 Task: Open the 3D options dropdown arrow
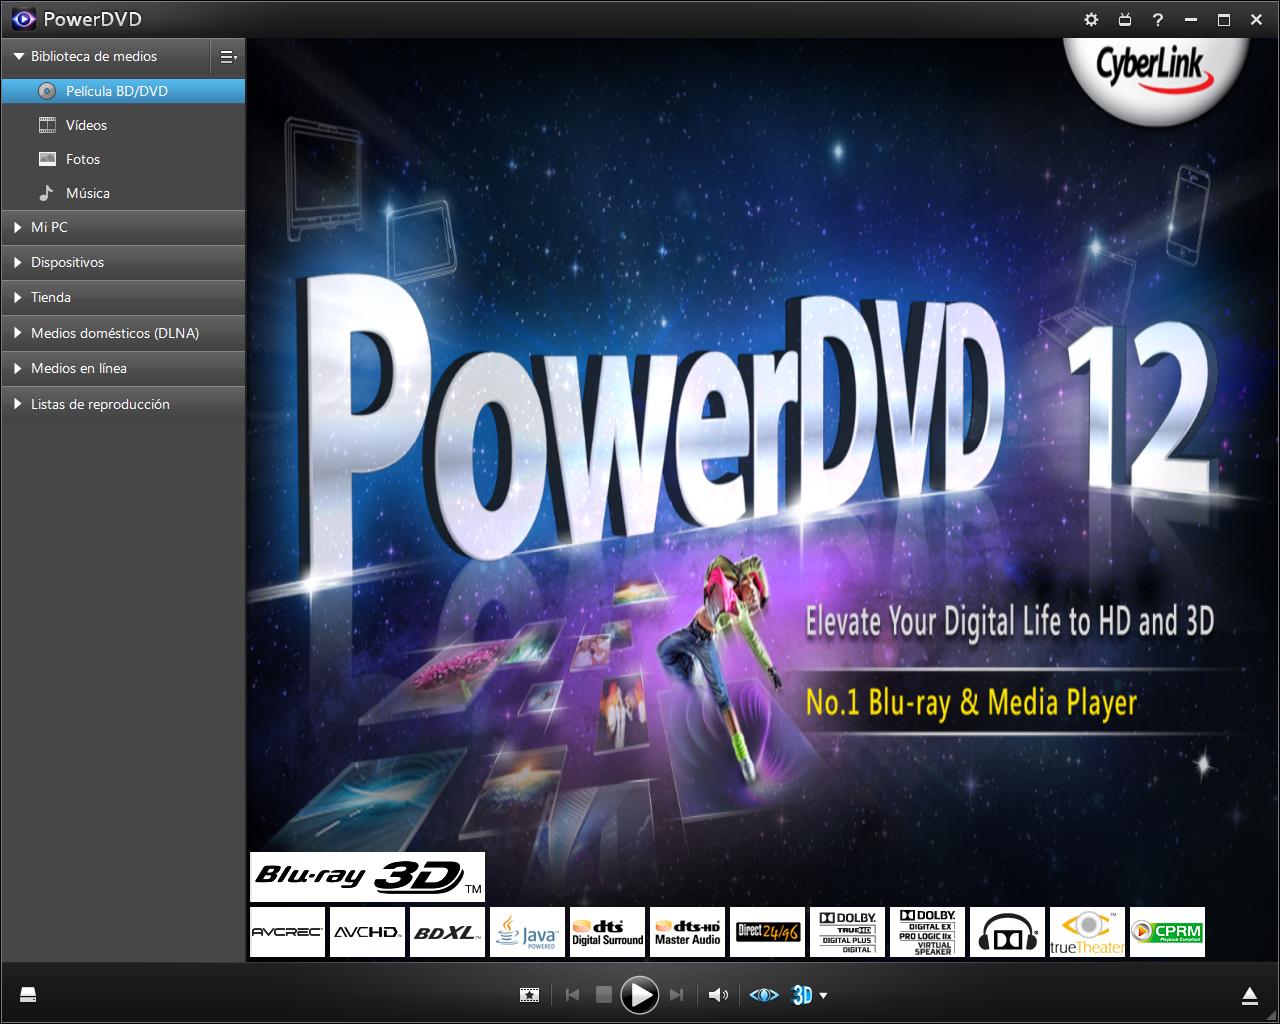coord(823,996)
